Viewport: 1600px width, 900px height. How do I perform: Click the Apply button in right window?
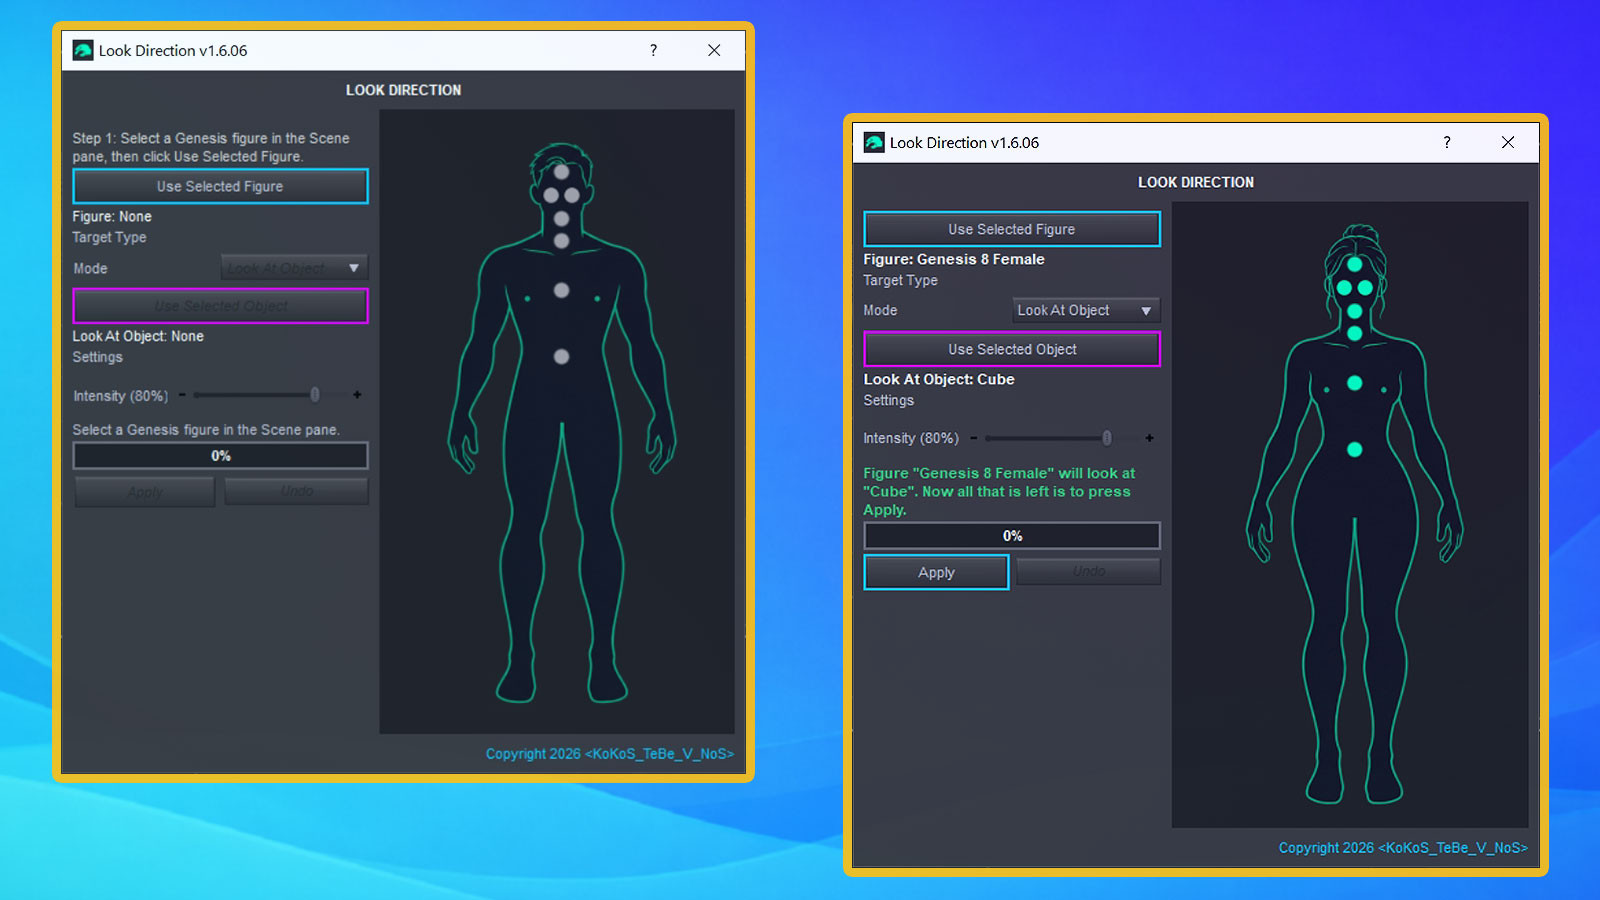pos(936,572)
